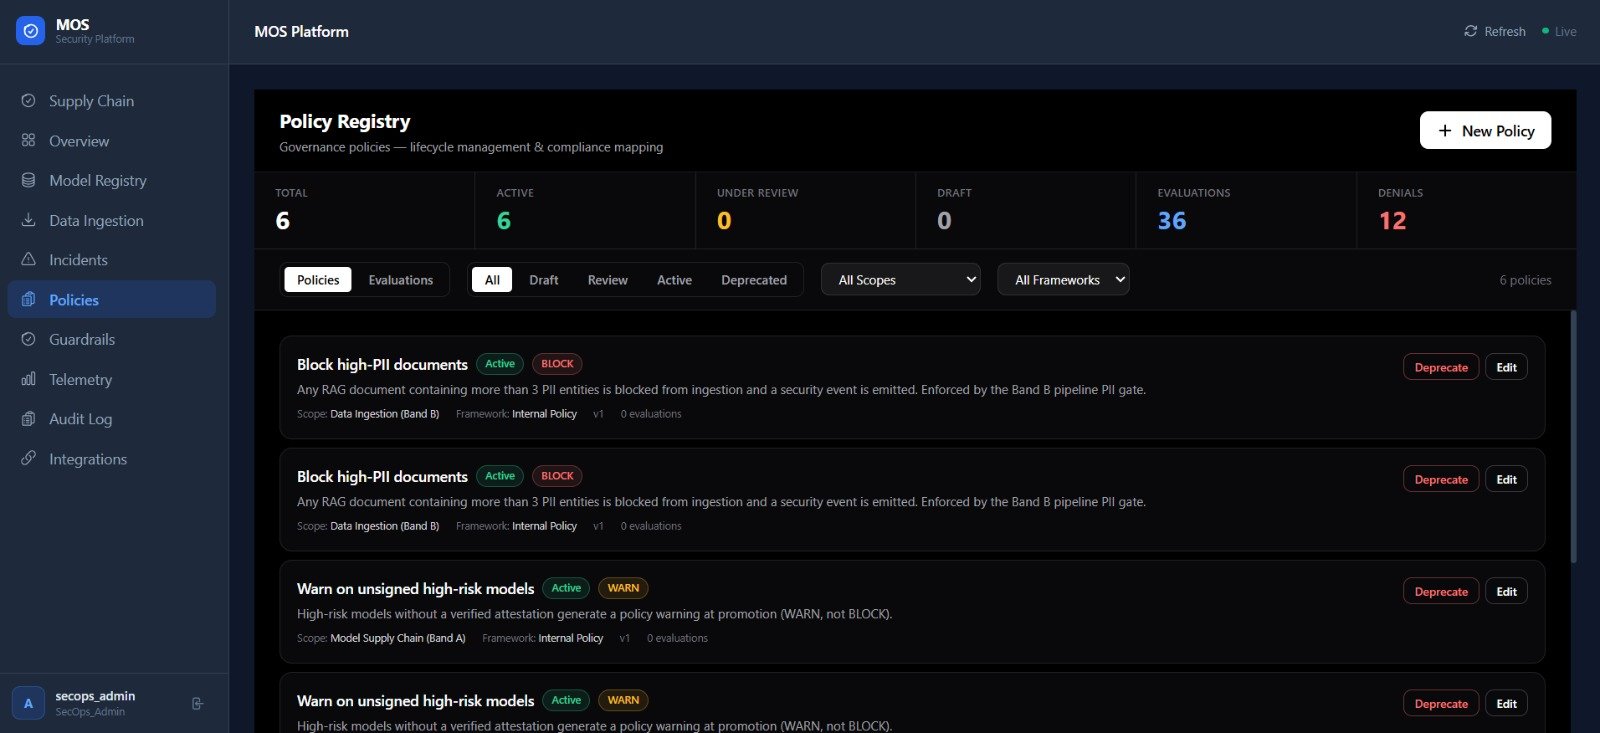The width and height of the screenshot is (1600, 733).
Task: Click the policy list vertical scrollbar
Action: pyautogui.click(x=1573, y=437)
